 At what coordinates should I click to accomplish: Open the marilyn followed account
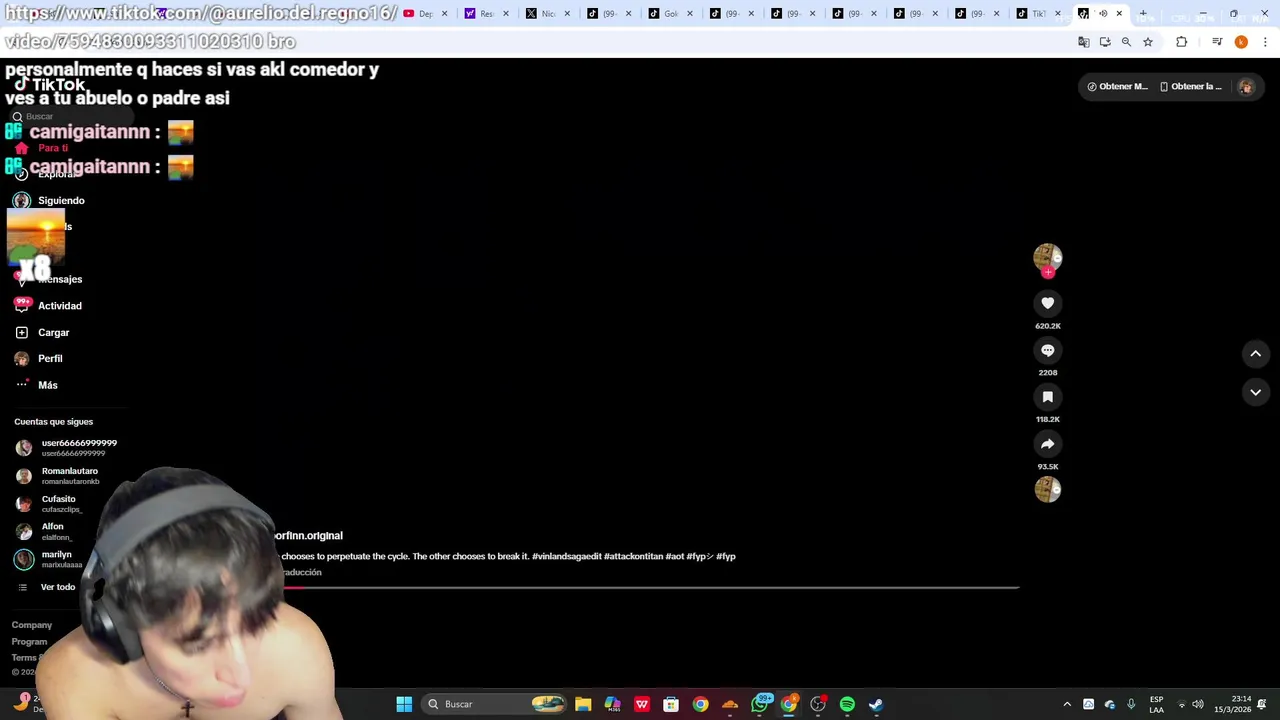(50, 559)
